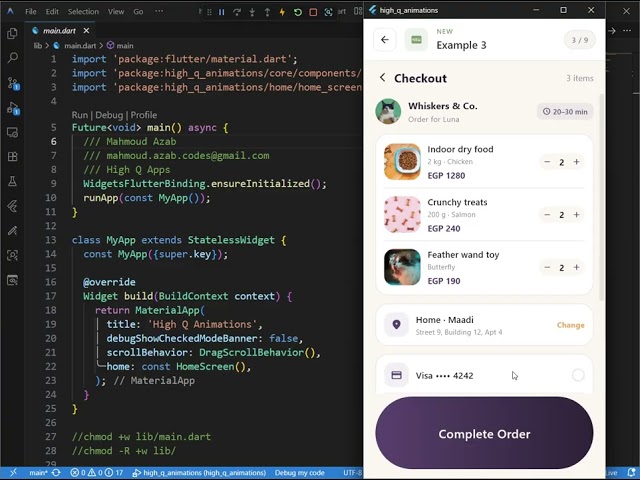Open the widget inspector debug toolbar icon

tap(328, 12)
